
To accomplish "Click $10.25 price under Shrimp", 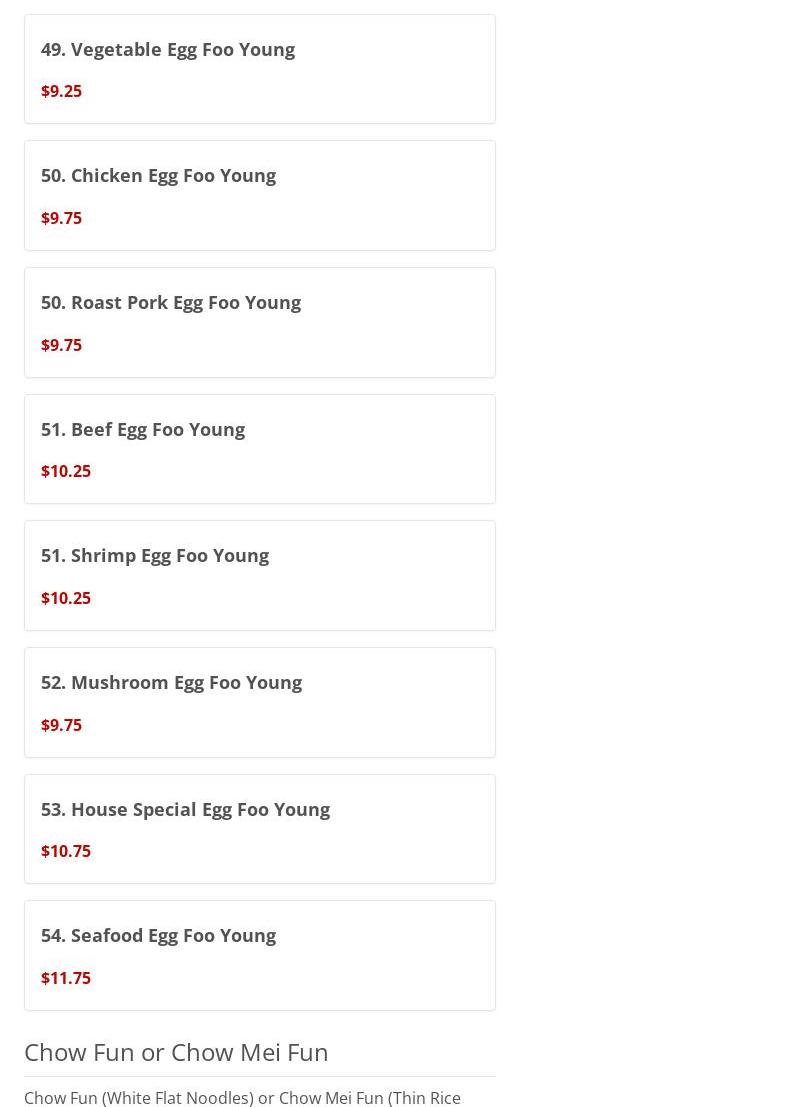I will tap(65, 598).
